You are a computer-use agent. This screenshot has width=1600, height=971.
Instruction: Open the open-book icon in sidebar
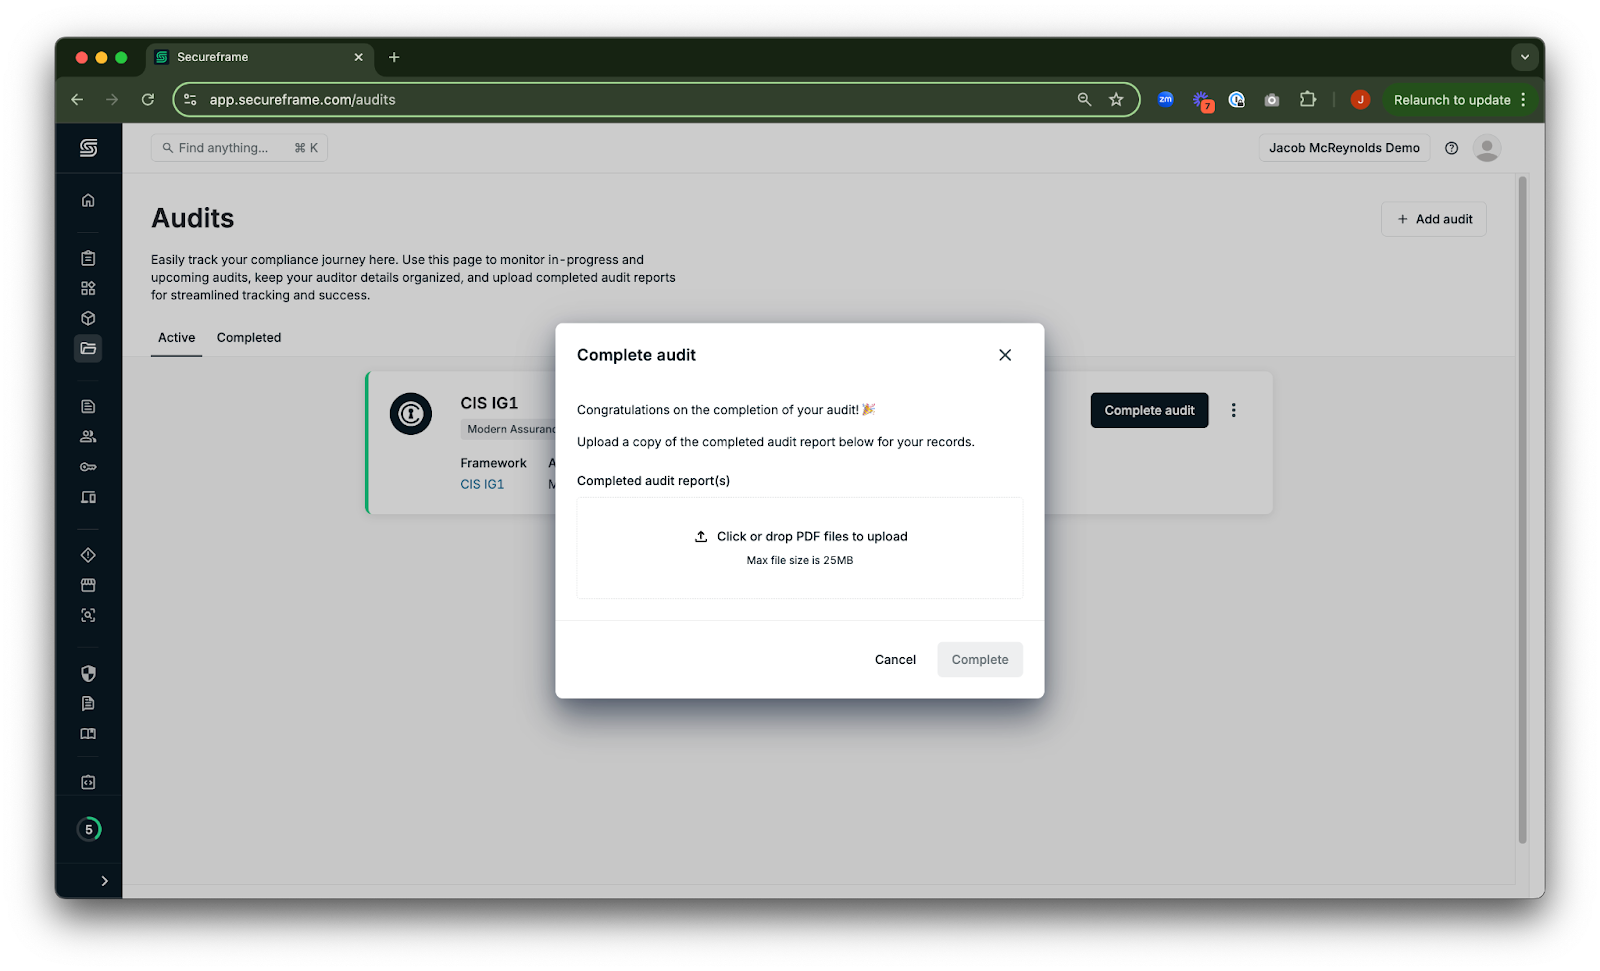click(x=88, y=734)
